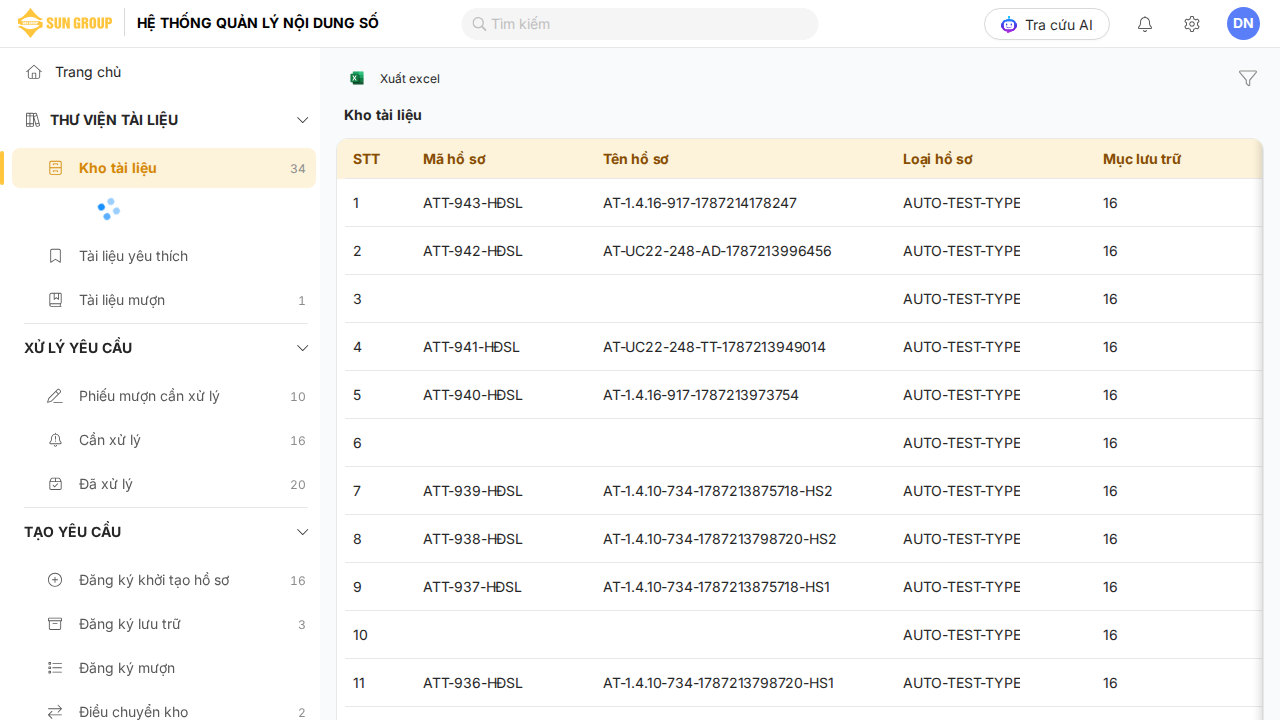The image size is (1280, 720).
Task: Click the Điều chuyển kho arrows icon
Action: tap(55, 712)
